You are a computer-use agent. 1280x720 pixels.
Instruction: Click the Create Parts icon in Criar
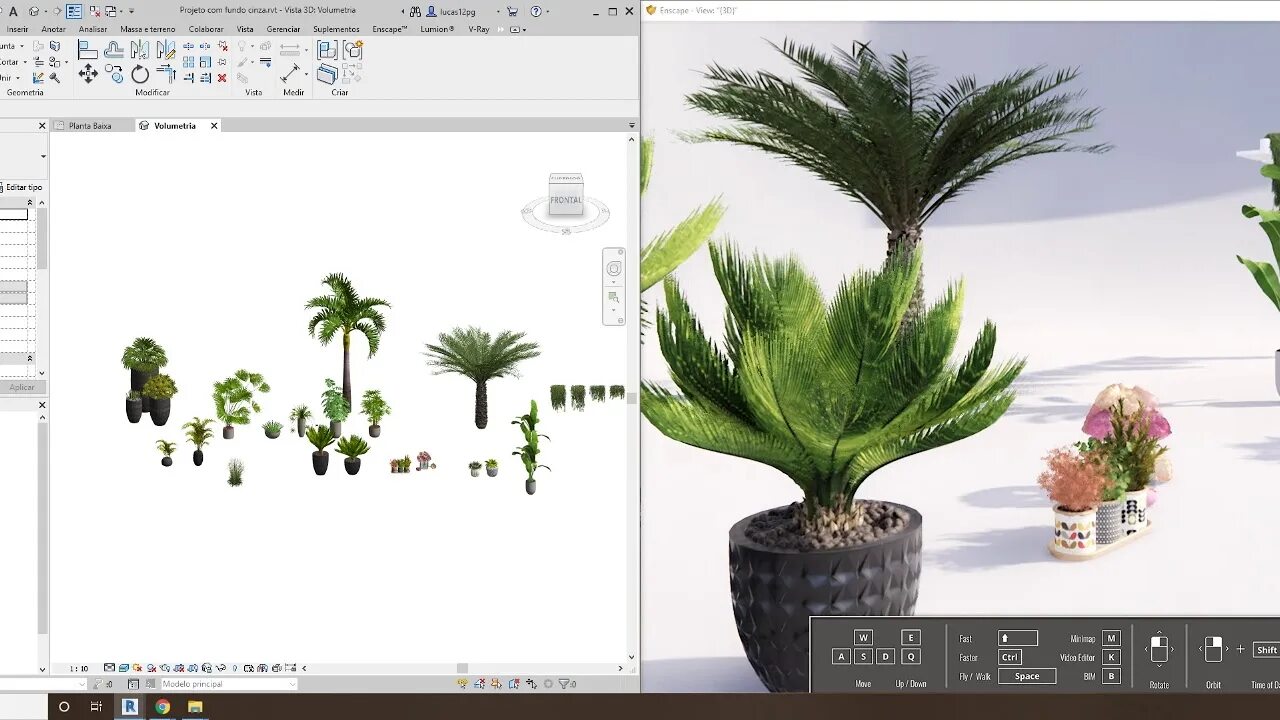327,74
